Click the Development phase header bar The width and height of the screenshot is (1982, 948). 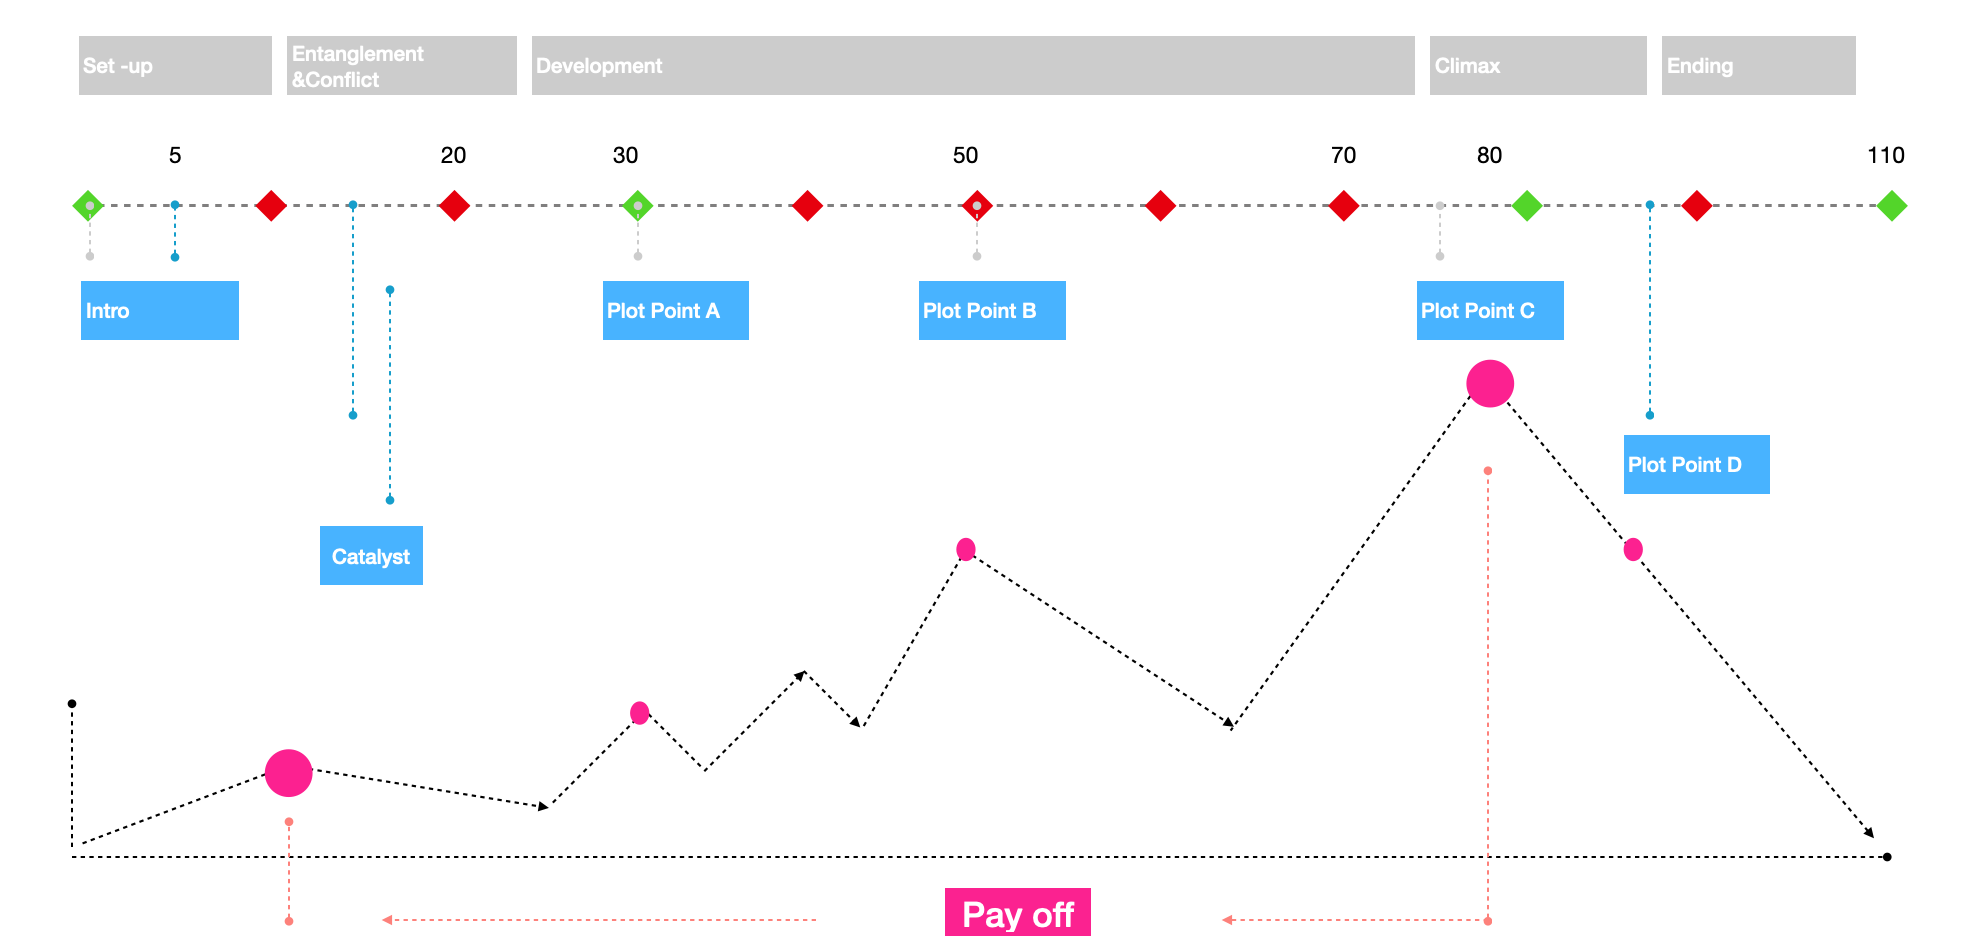click(x=972, y=66)
